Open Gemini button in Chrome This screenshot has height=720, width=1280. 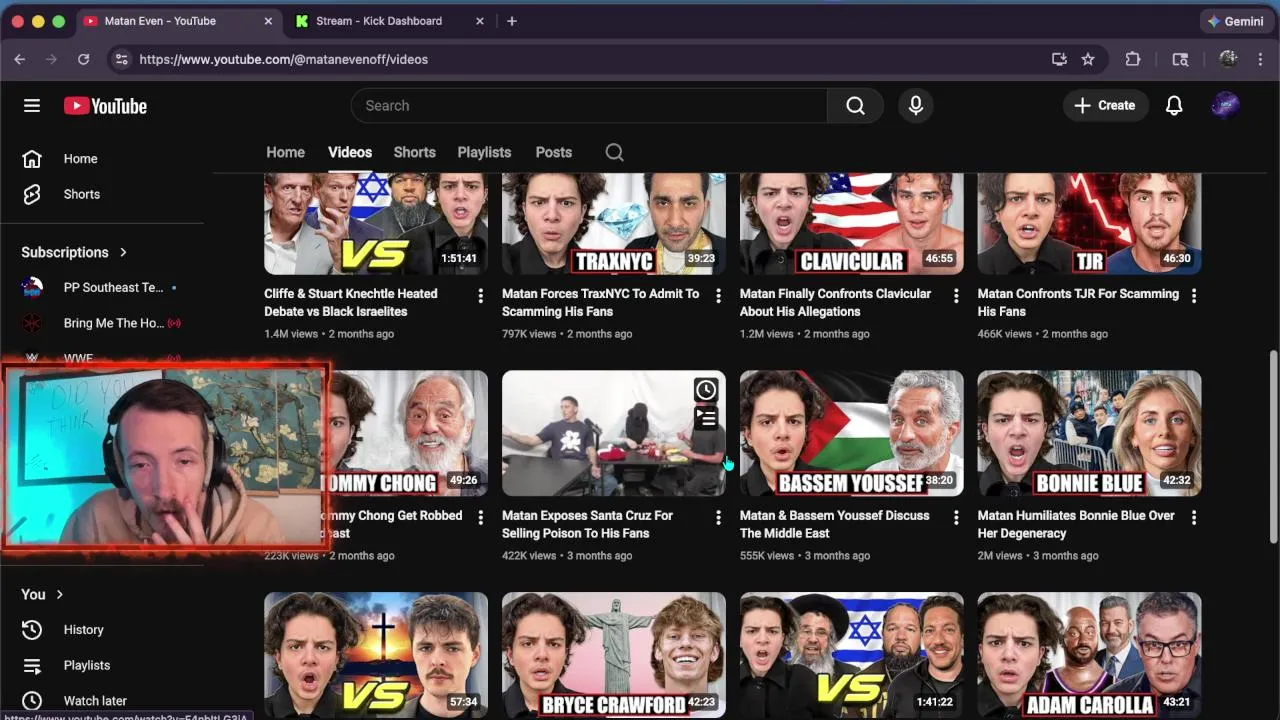coord(1236,21)
